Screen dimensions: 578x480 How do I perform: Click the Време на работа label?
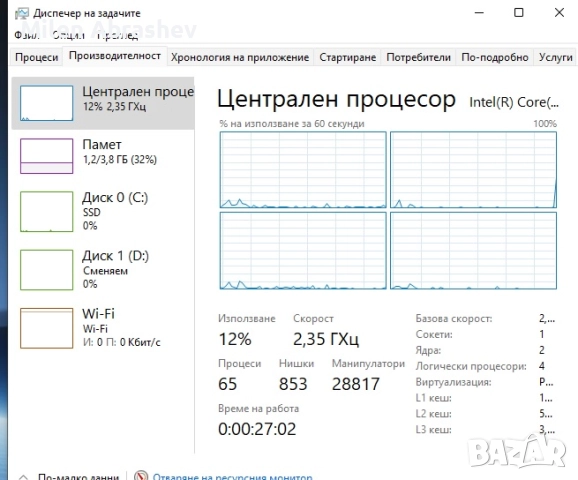coord(258,408)
